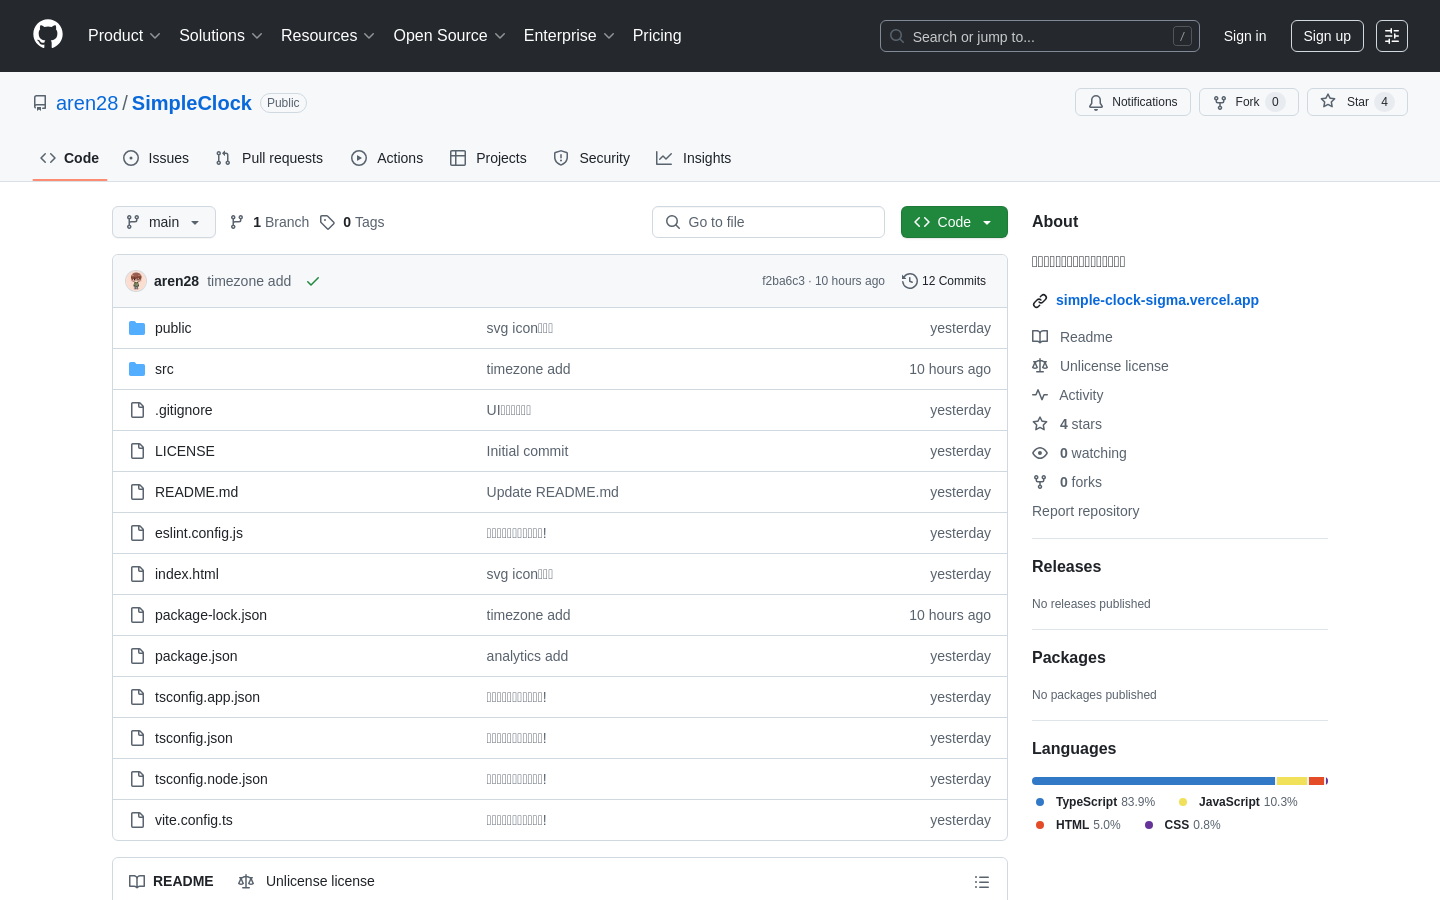Screen dimensions: 1440x900
Task: Expand the Open Source menu
Action: tap(449, 36)
